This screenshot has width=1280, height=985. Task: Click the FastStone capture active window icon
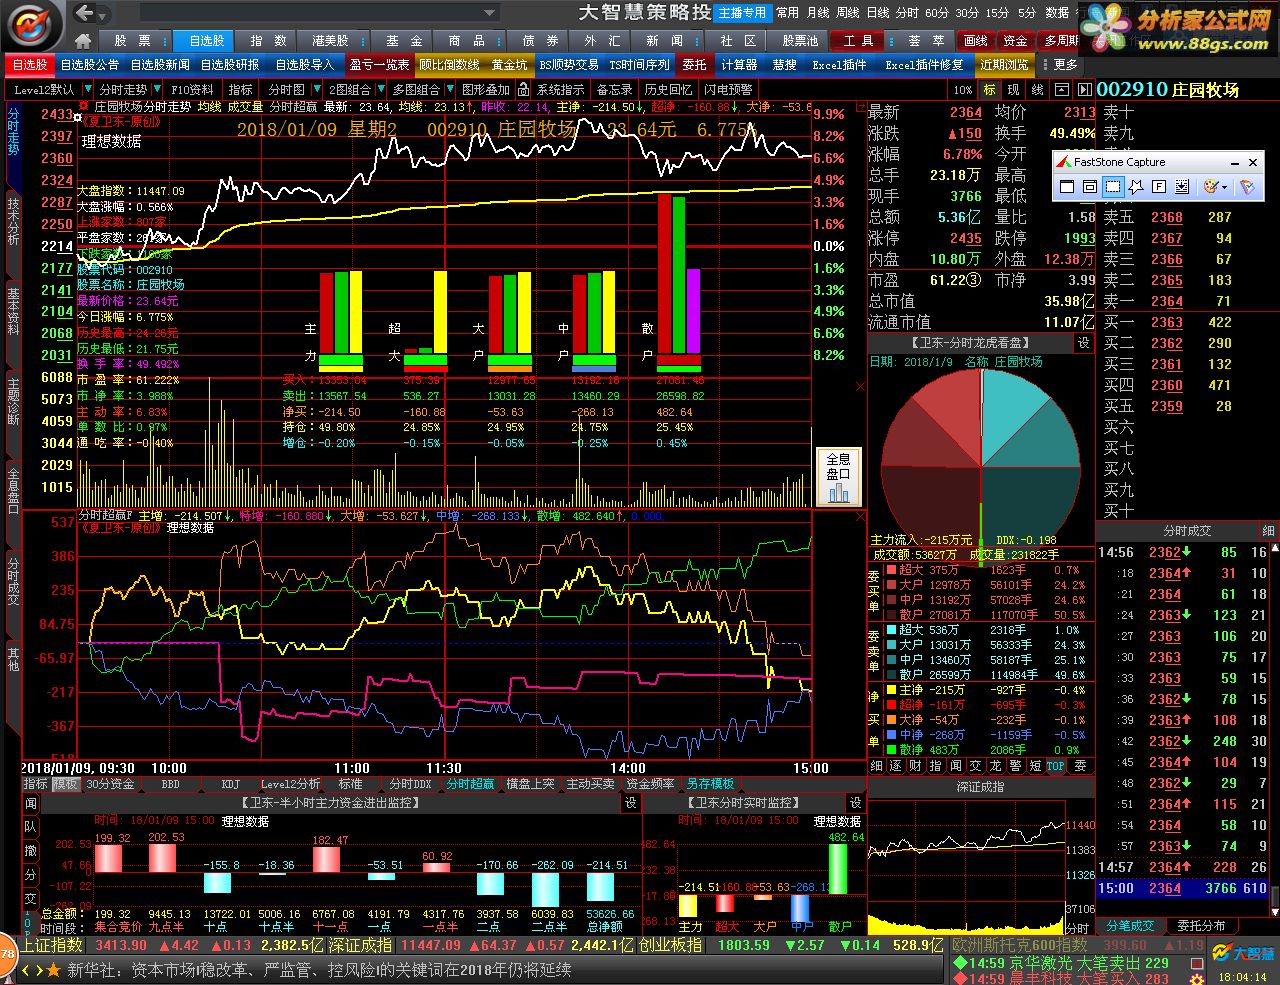pyautogui.click(x=1067, y=187)
